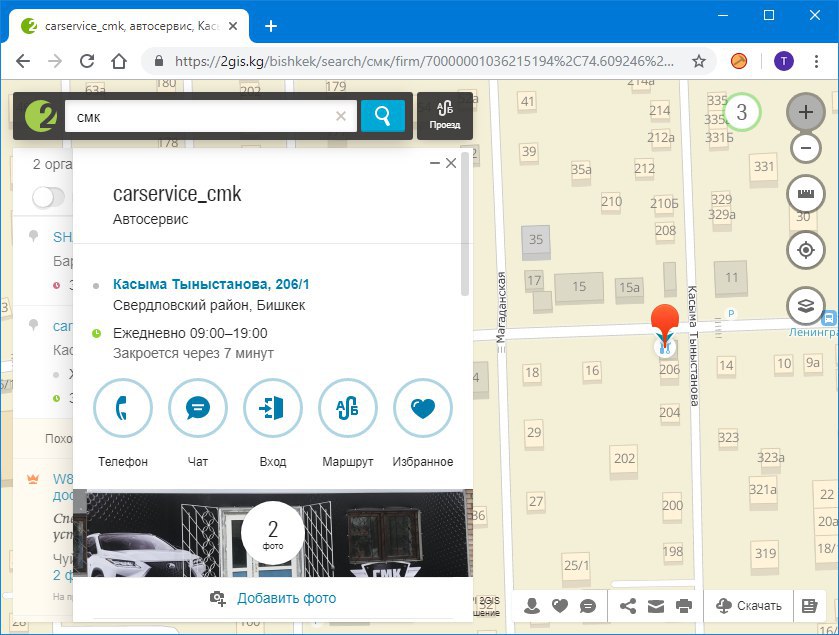The image size is (839, 635).
Task: Open favorites heart in bottom toolbar
Action: coord(560,606)
